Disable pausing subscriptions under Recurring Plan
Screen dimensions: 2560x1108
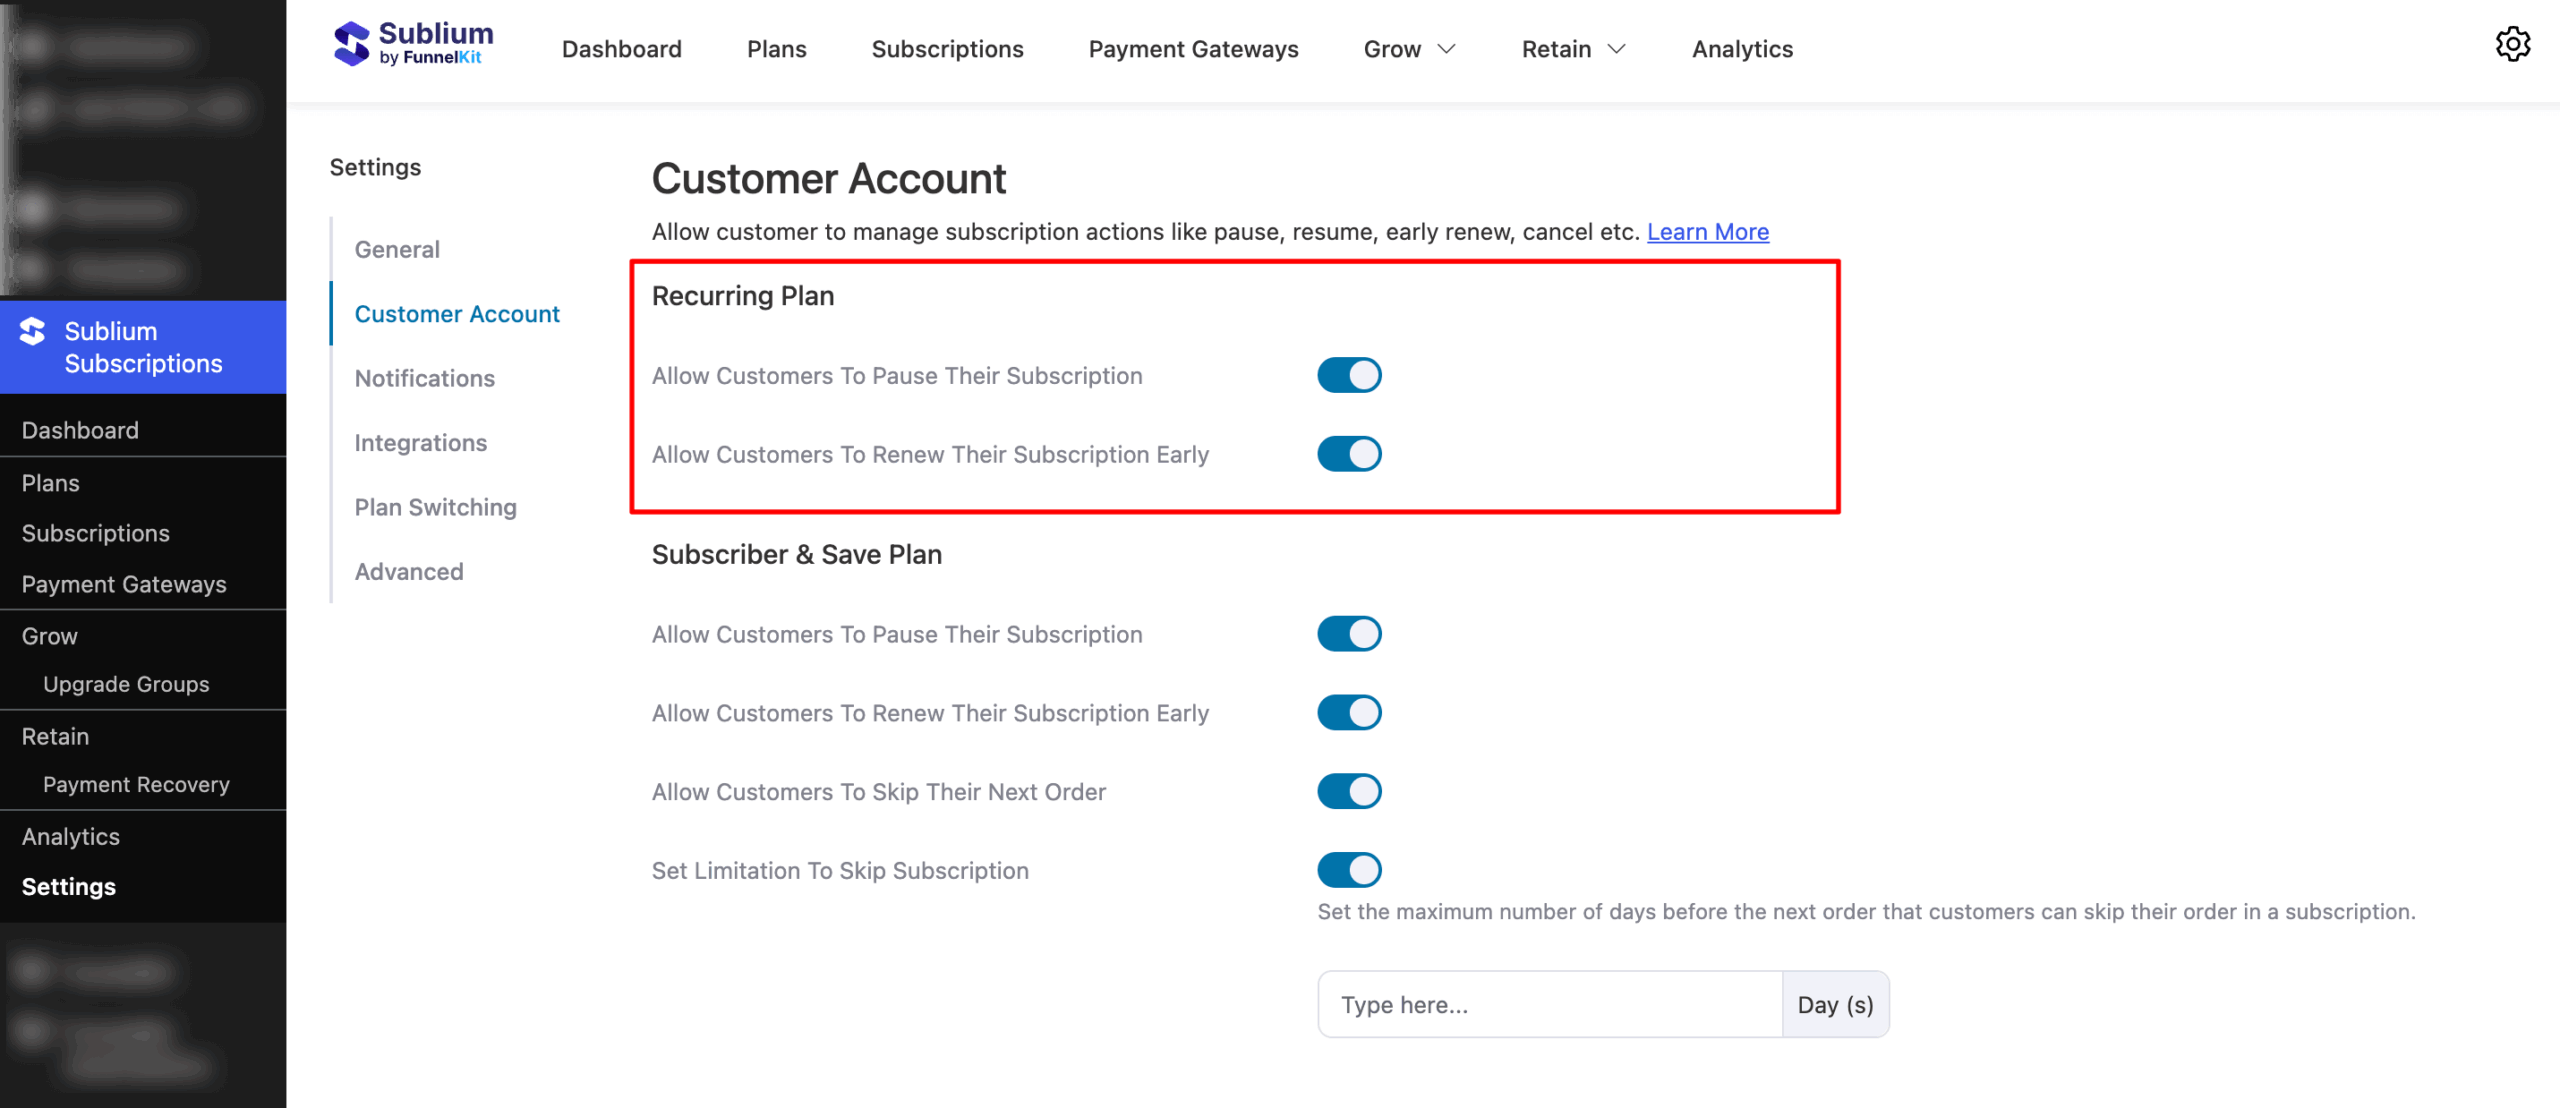point(1349,374)
